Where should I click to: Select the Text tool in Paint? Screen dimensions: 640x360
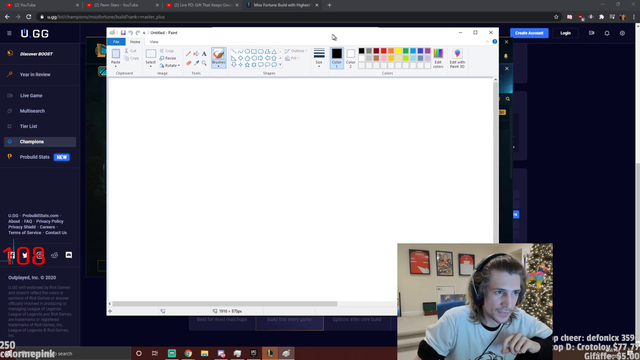click(204, 54)
